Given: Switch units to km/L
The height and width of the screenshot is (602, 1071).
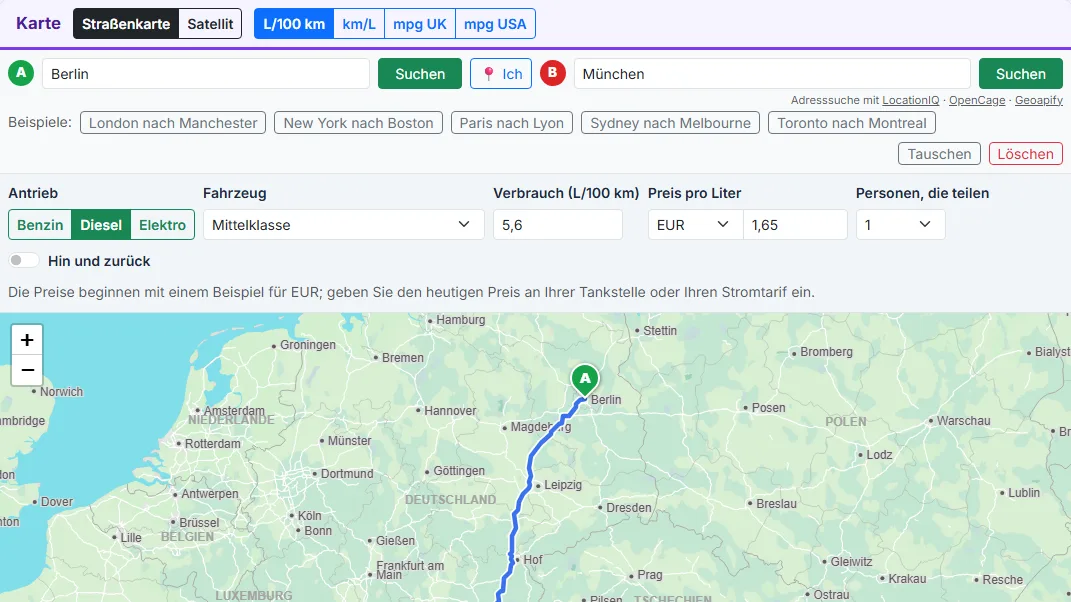Looking at the screenshot, I should point(359,24).
